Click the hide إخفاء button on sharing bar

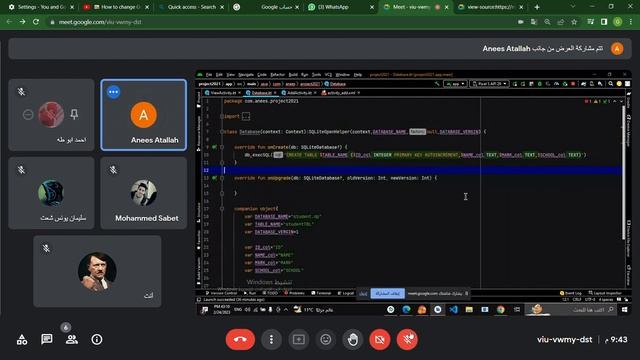[x=363, y=293]
